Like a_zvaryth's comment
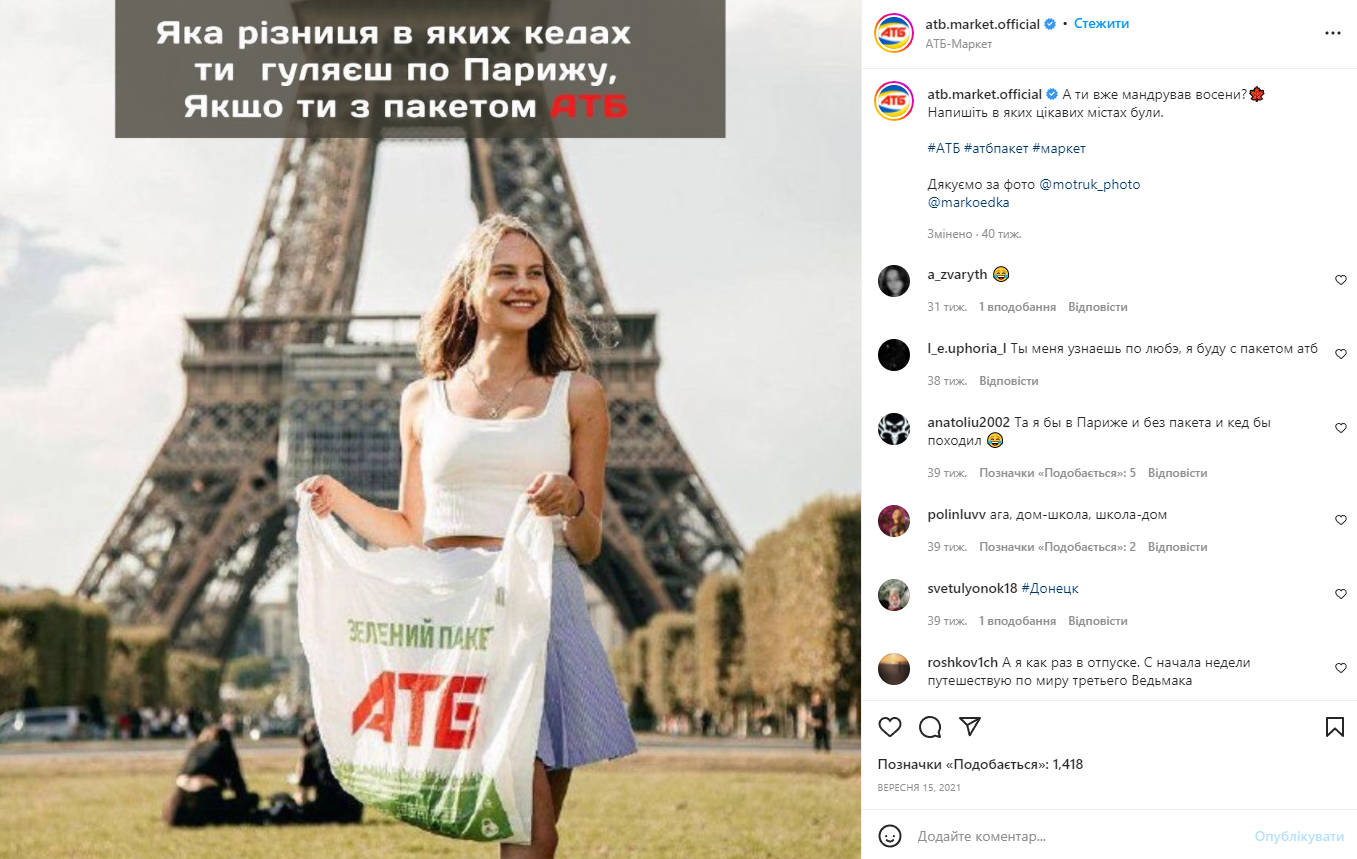Viewport: 1357px width, 859px height. point(1341,281)
